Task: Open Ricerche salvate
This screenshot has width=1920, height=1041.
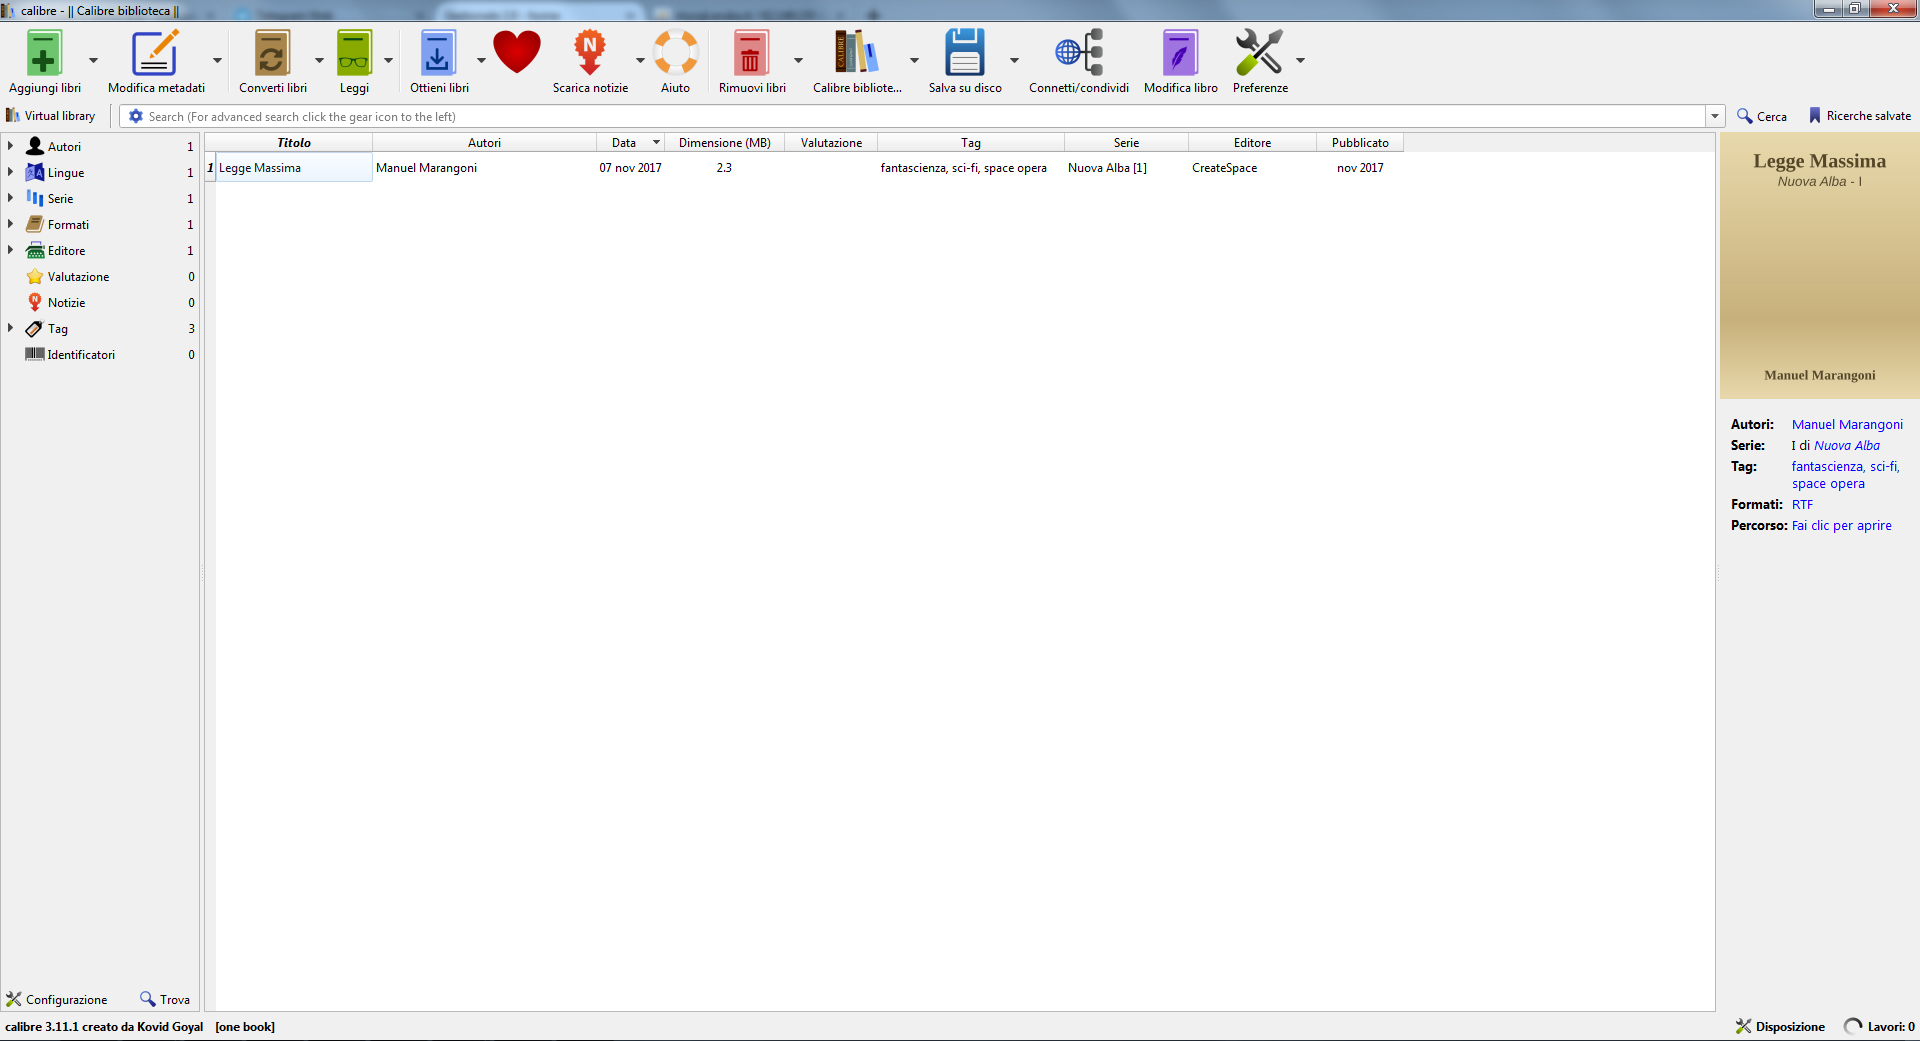Action: [1859, 116]
